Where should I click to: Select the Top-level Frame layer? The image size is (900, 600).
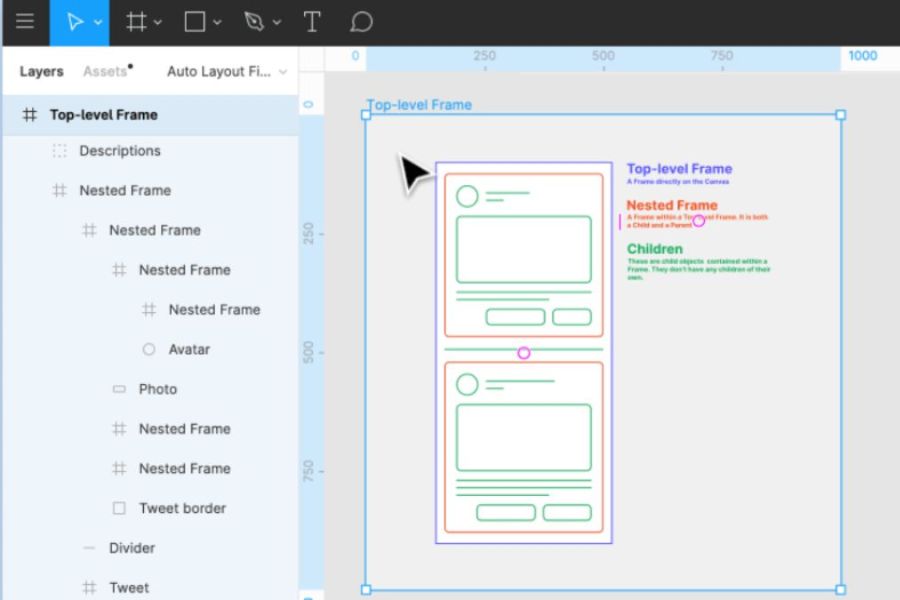coord(103,115)
